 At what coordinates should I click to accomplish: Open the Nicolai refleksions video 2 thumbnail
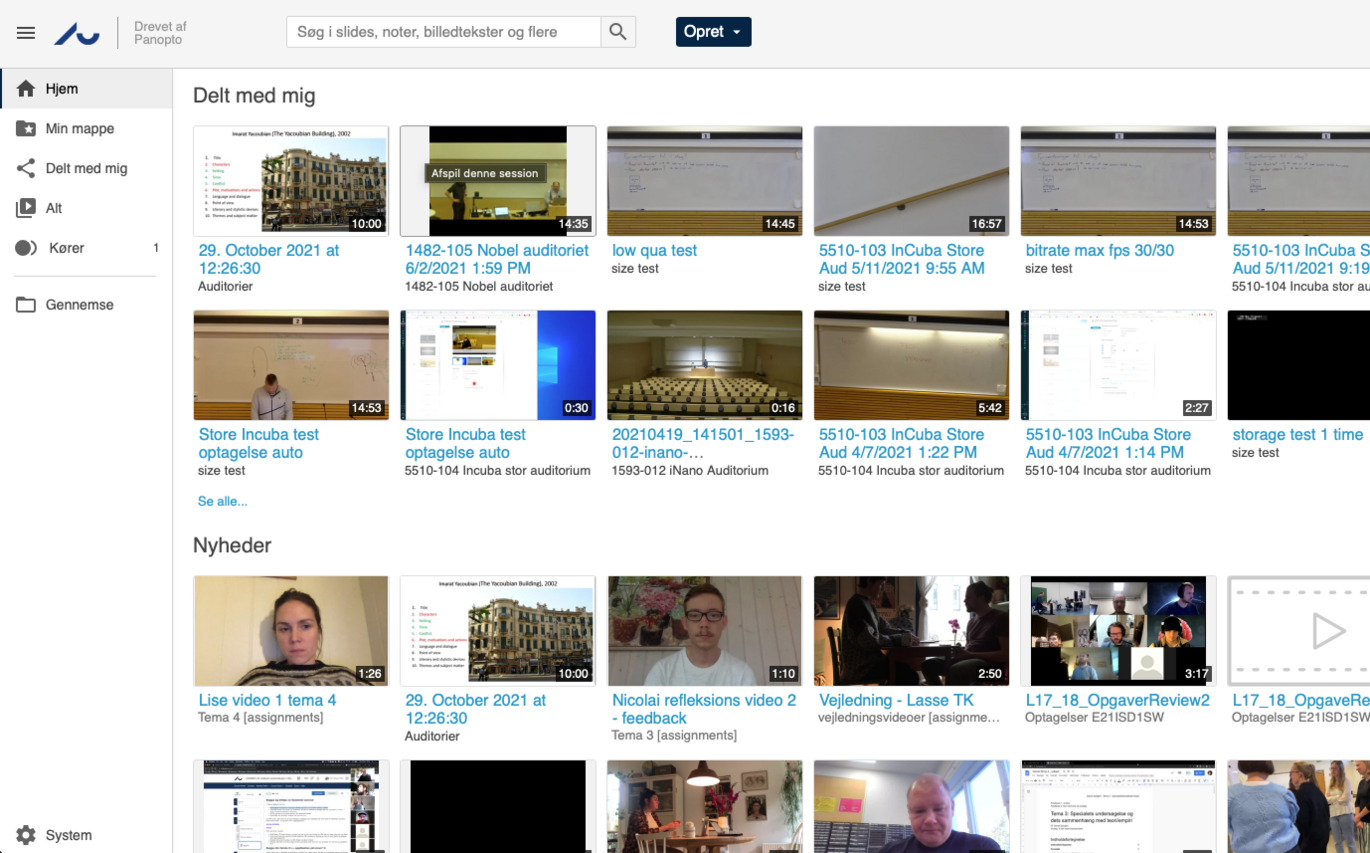(704, 630)
